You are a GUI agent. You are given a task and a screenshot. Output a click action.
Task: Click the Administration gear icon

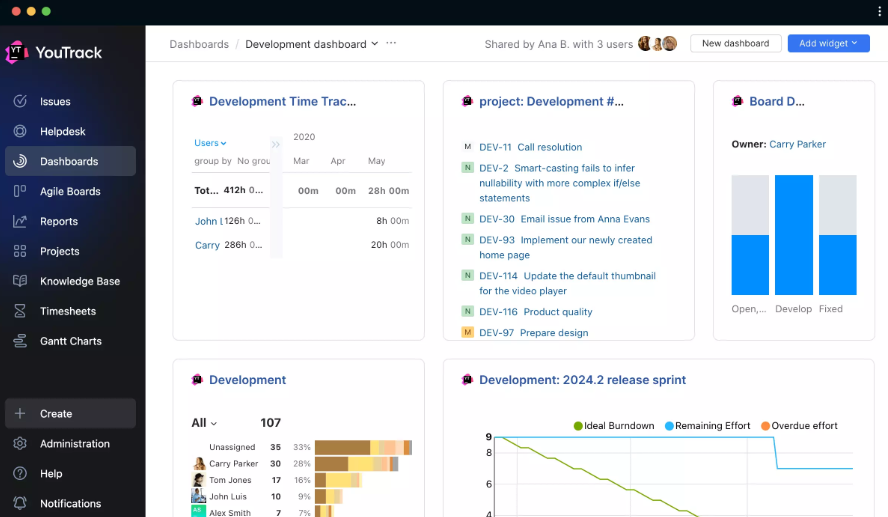tap(20, 444)
